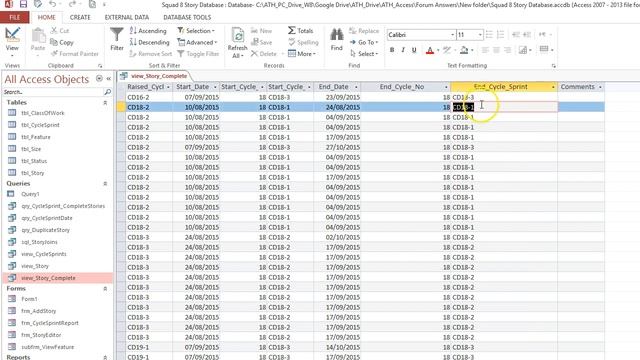Open the Advanced filter dropdown
Image resolution: width=640 pixels, height=360 pixels.
click(x=197, y=42)
